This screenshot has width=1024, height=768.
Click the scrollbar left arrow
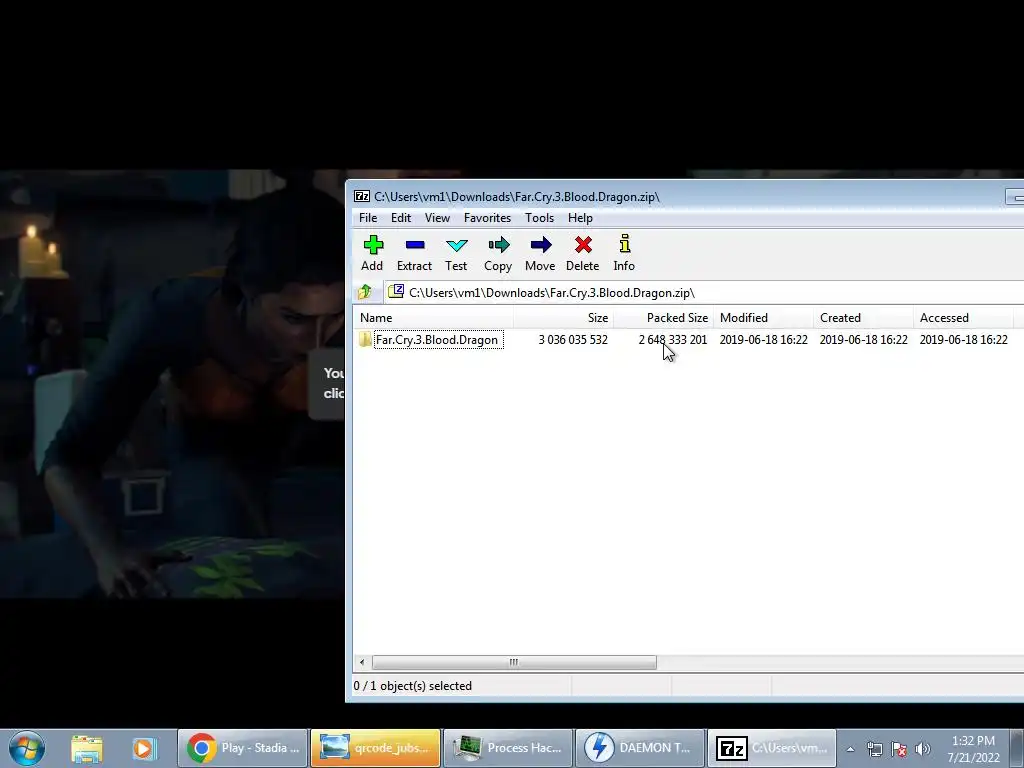click(x=362, y=662)
